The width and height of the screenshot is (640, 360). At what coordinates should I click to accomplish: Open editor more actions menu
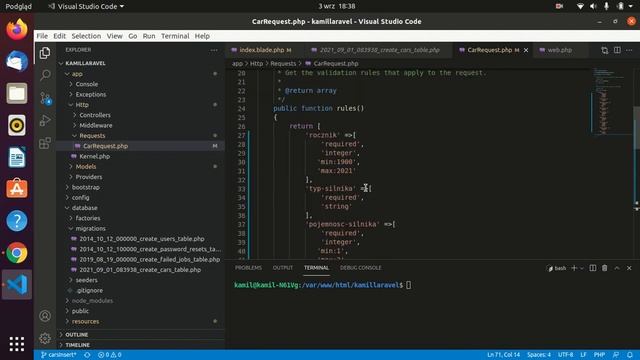629,50
